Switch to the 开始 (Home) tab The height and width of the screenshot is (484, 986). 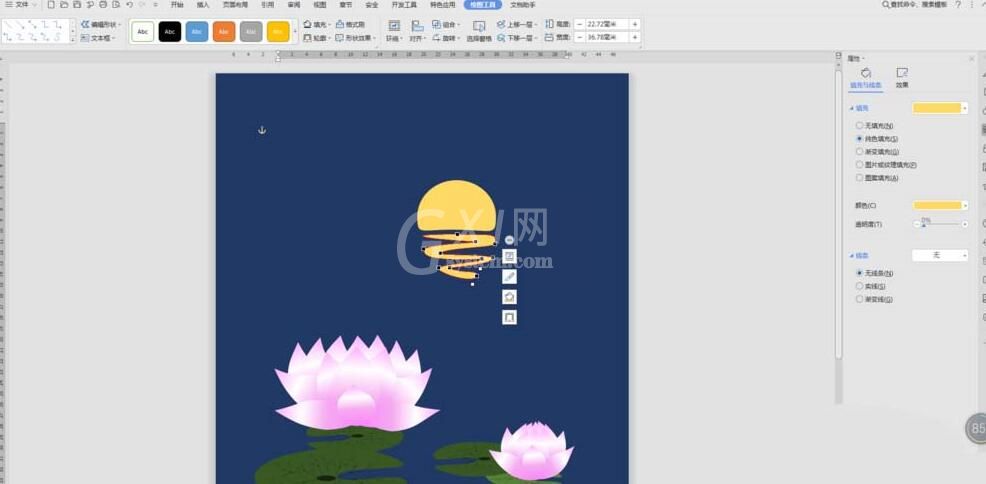(177, 4)
